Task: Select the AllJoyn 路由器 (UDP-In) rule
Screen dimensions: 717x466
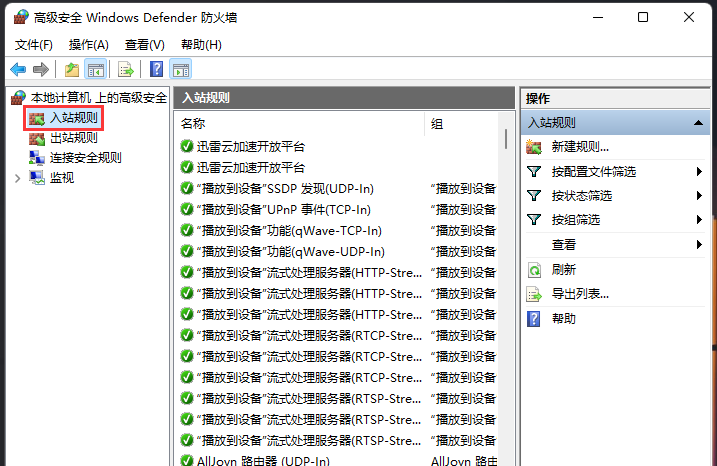Action: 263,460
